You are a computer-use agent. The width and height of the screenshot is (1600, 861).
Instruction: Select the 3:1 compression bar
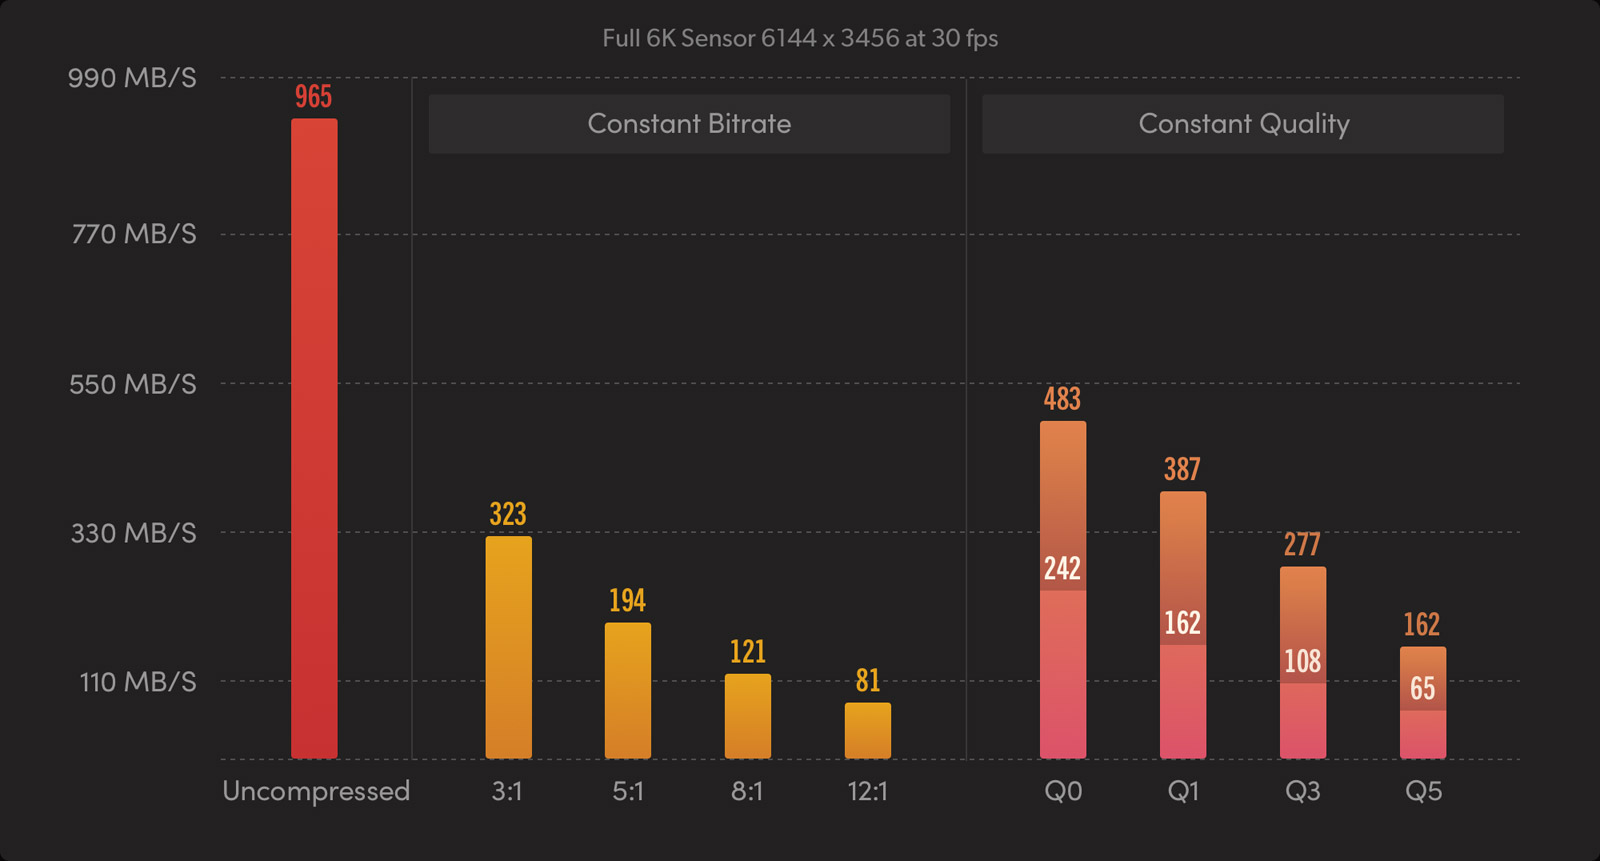[x=508, y=647]
